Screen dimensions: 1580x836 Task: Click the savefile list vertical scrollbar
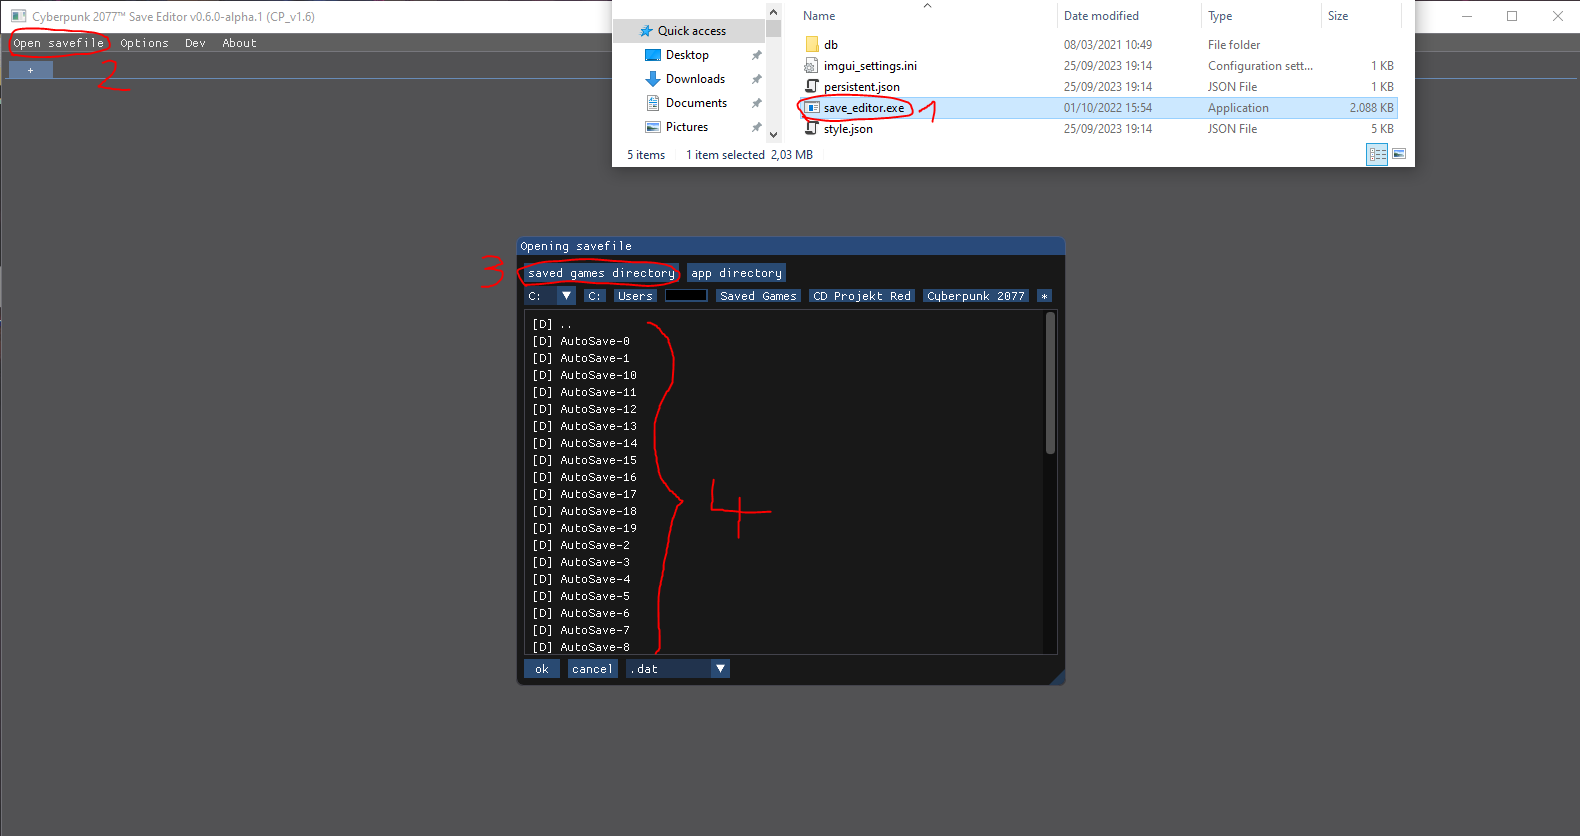[1050, 383]
